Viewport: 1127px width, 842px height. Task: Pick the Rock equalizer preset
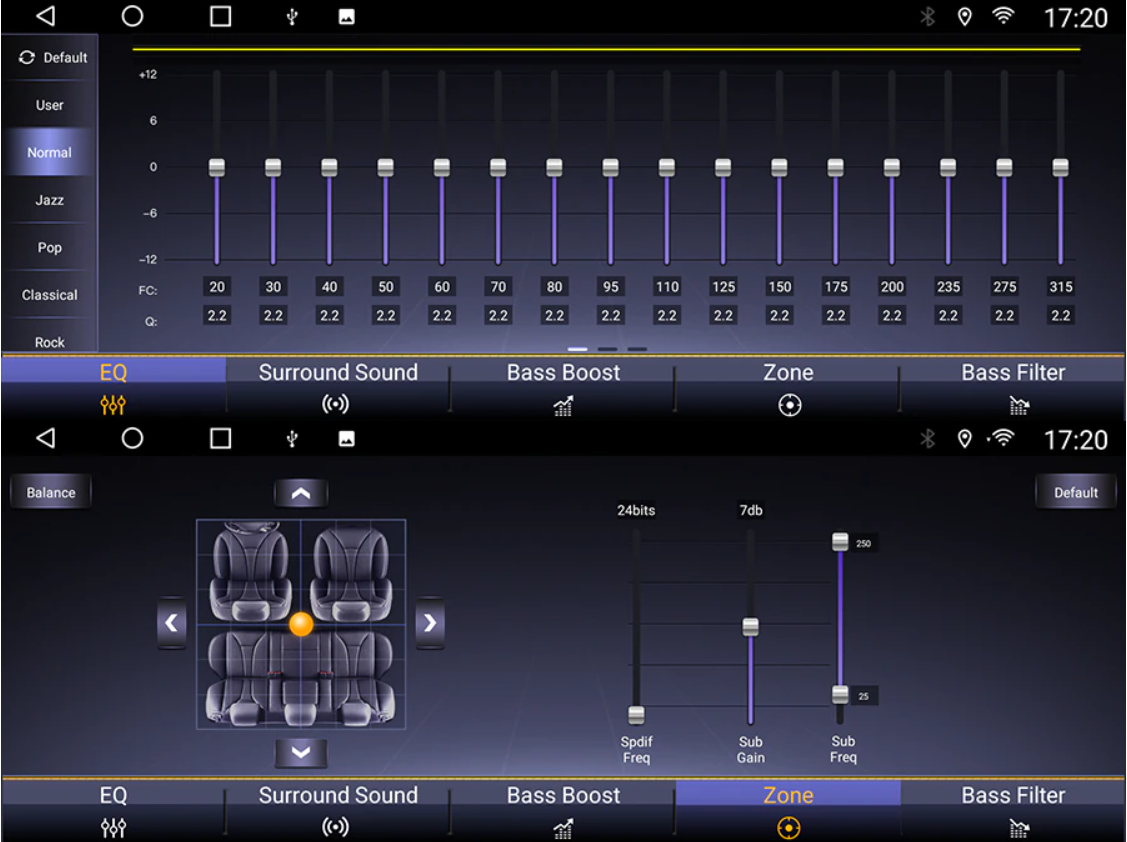click(50, 341)
